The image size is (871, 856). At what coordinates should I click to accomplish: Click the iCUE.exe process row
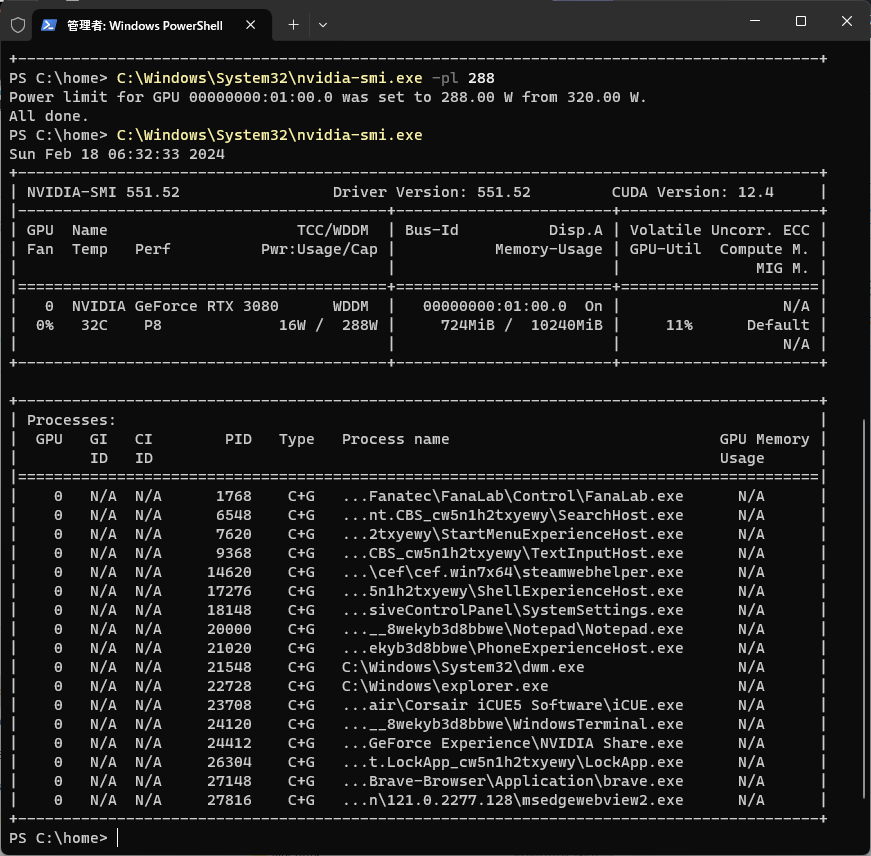(418, 705)
